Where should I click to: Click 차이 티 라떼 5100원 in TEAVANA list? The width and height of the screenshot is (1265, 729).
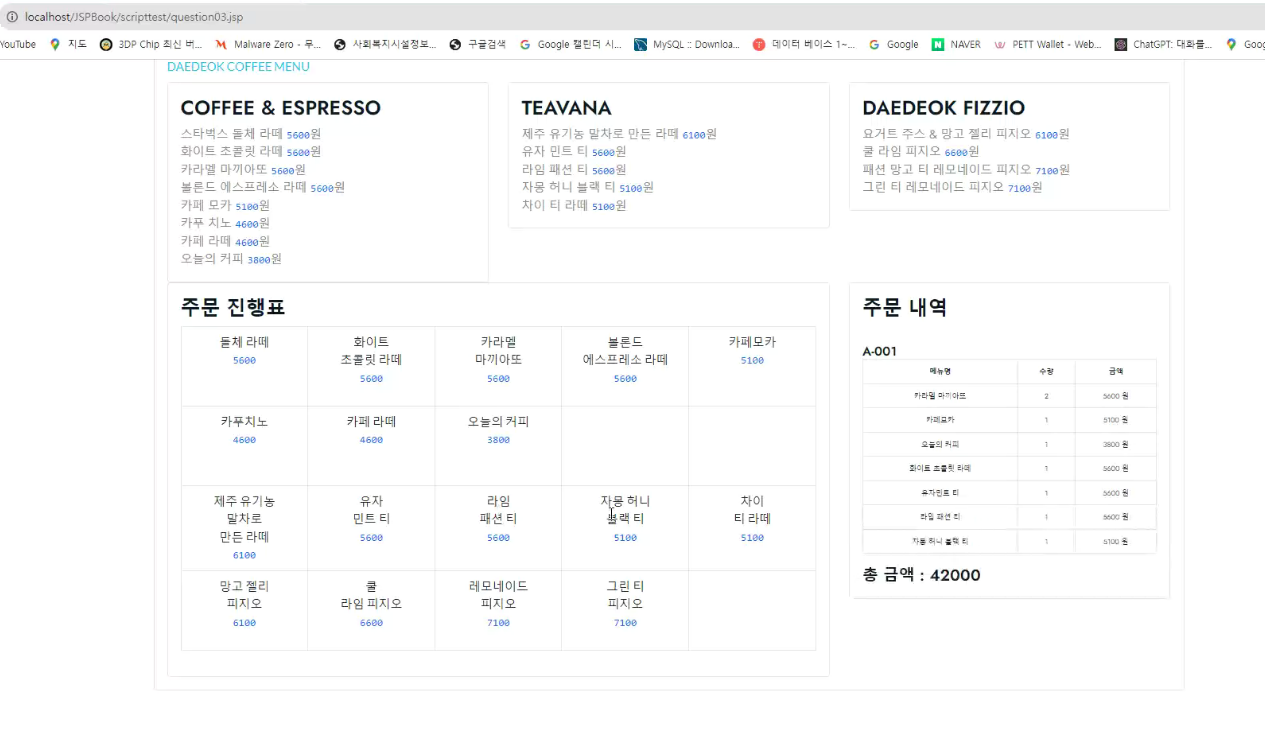click(x=574, y=205)
